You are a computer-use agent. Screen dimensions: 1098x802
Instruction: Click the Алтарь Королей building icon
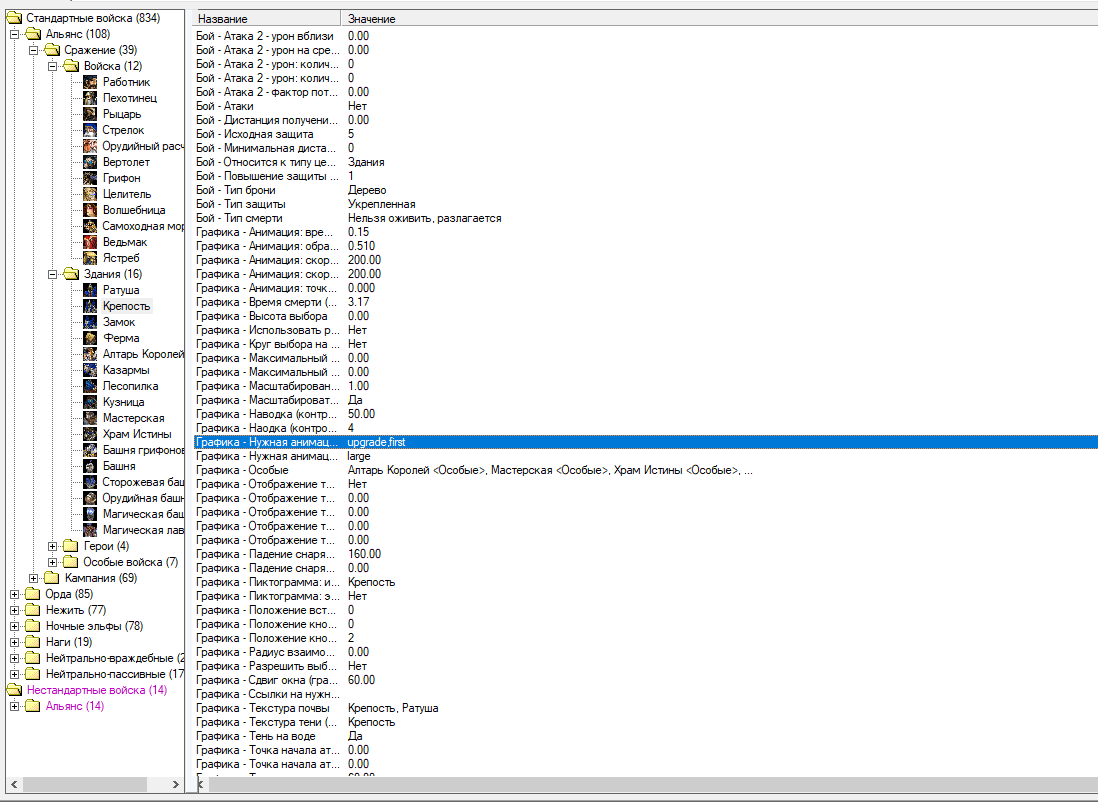(90, 354)
